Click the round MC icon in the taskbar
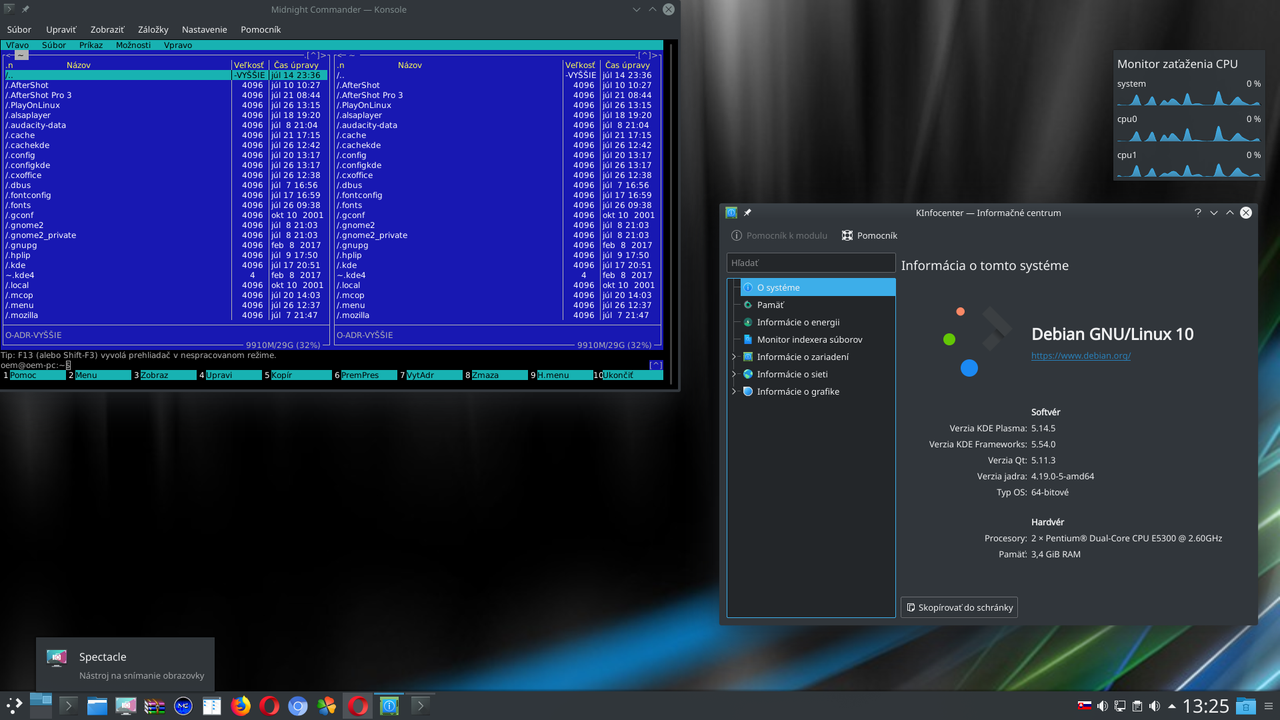 [183, 706]
